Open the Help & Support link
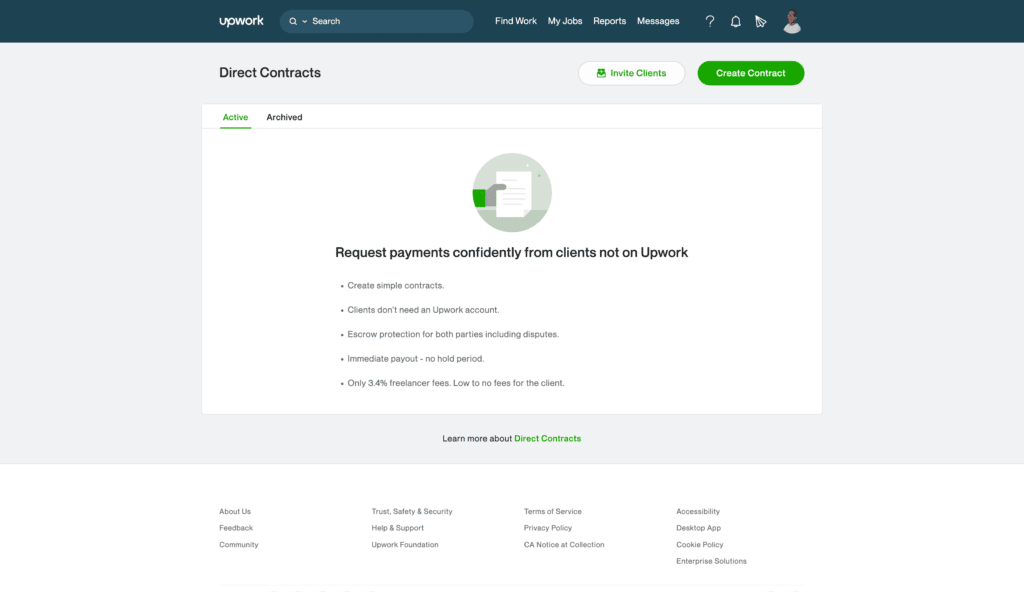This screenshot has height=592, width=1024. [x=397, y=528]
